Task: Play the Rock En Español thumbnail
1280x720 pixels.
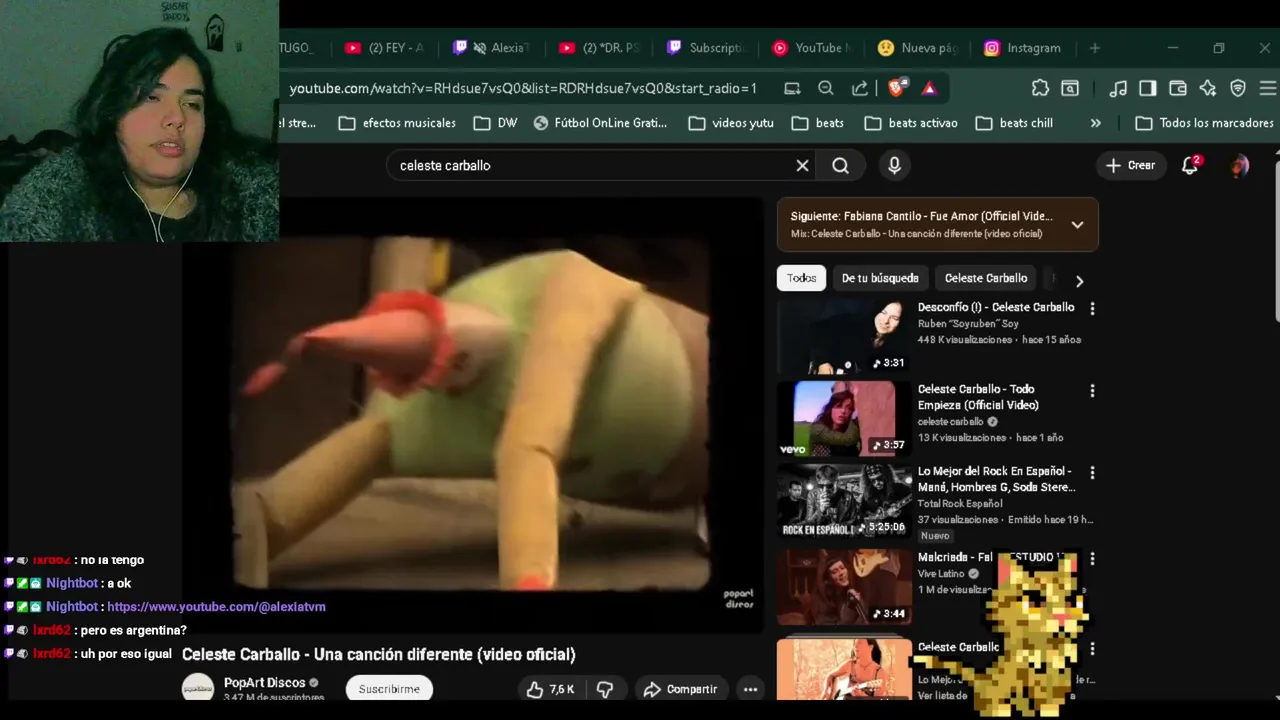Action: [x=844, y=501]
